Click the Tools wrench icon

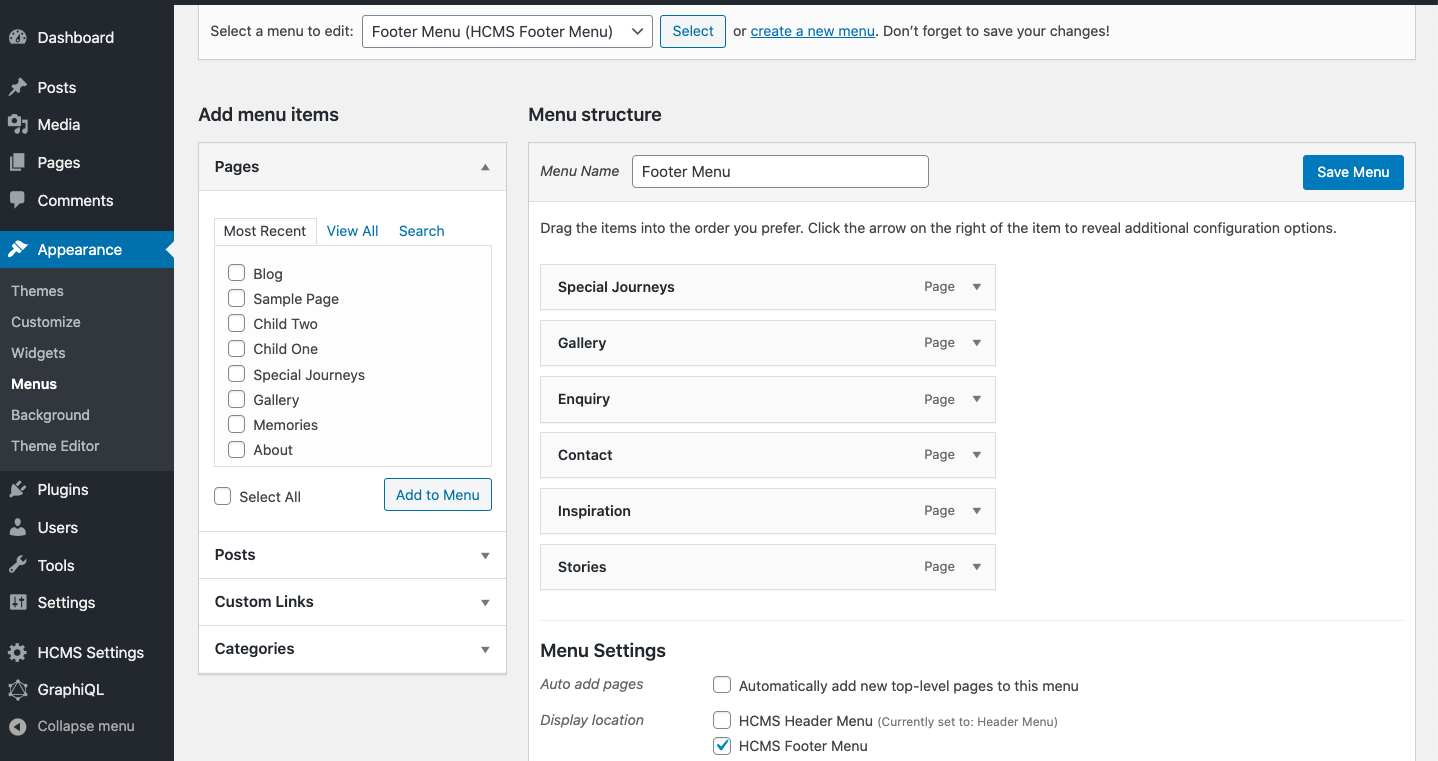[x=18, y=566]
